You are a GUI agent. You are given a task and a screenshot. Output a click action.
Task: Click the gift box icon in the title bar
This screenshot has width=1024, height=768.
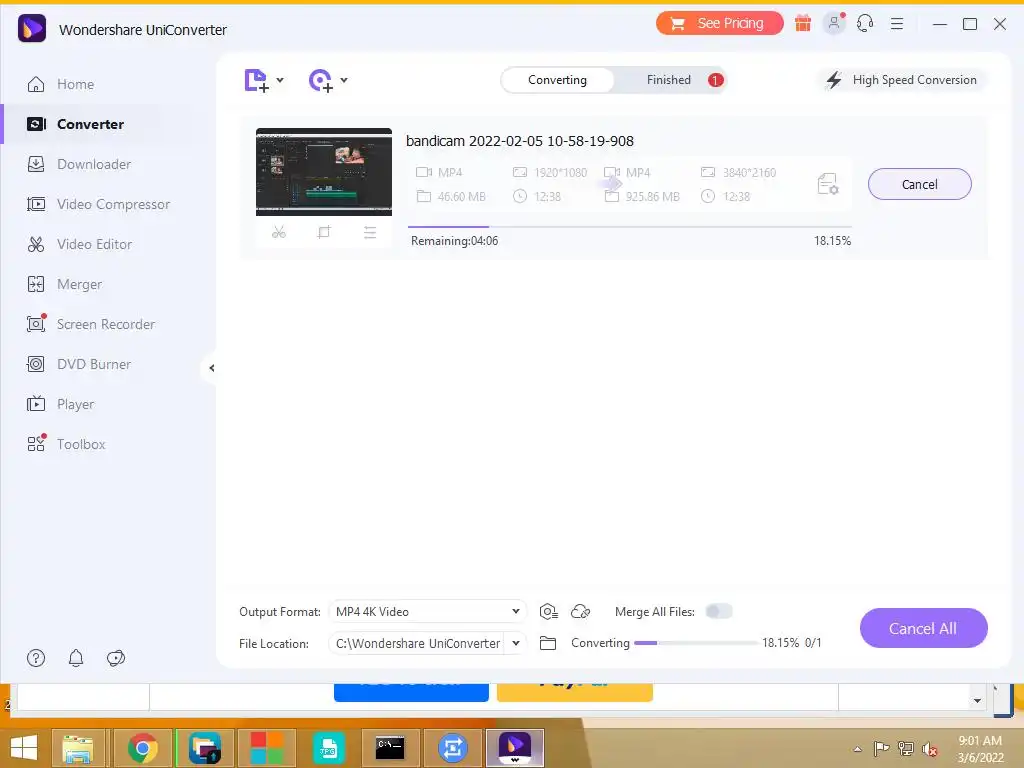coord(803,24)
